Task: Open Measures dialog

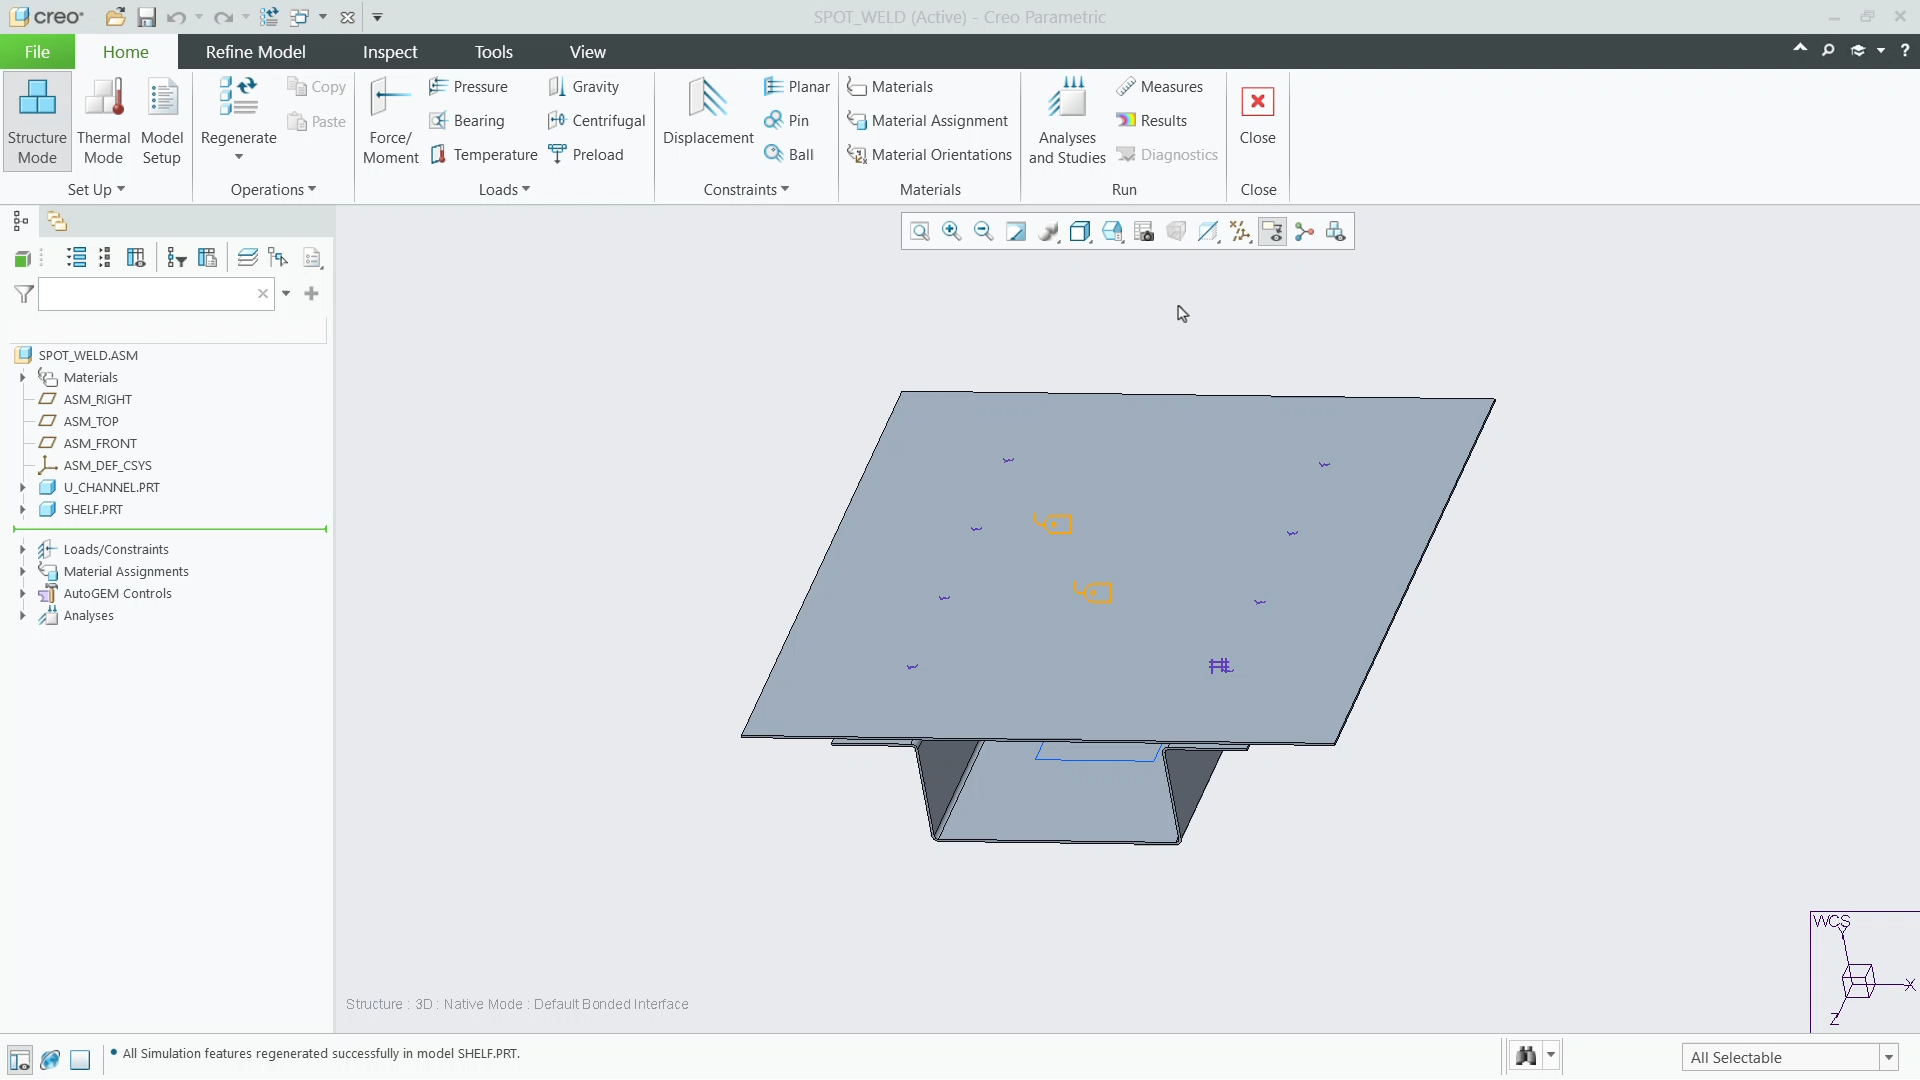Action: 1160,87
